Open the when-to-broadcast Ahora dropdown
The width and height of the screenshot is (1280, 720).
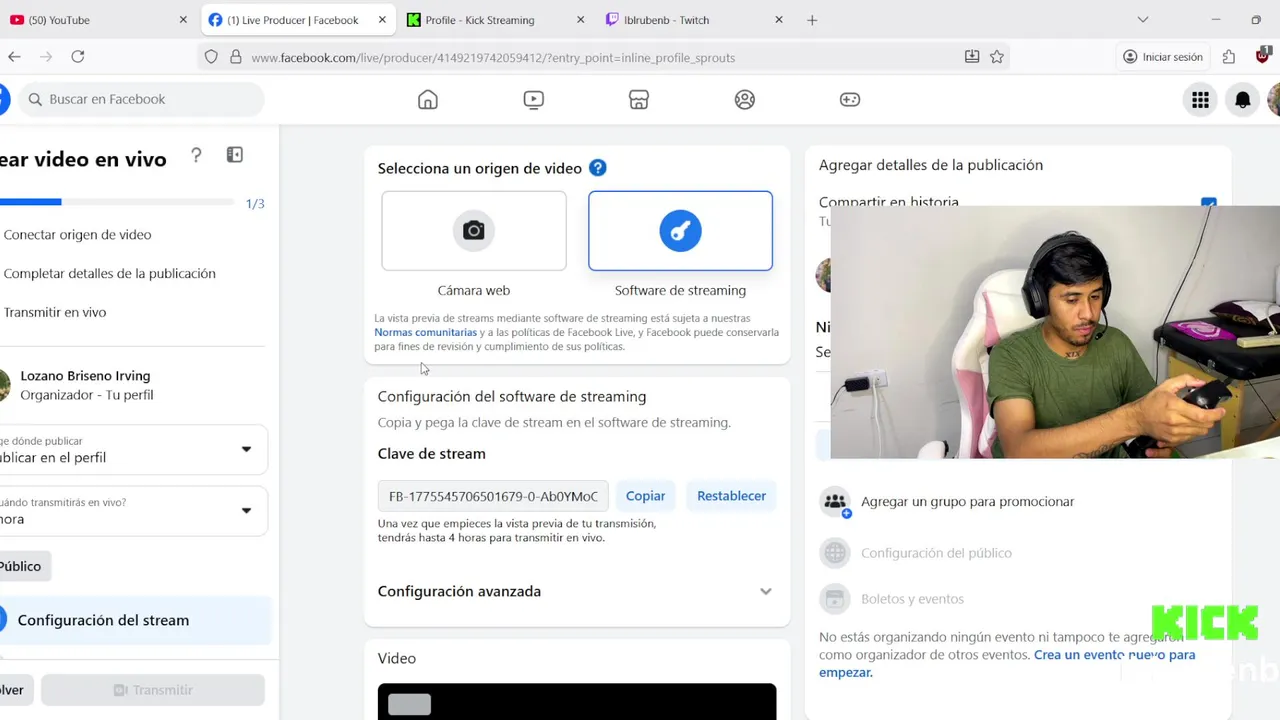point(133,511)
